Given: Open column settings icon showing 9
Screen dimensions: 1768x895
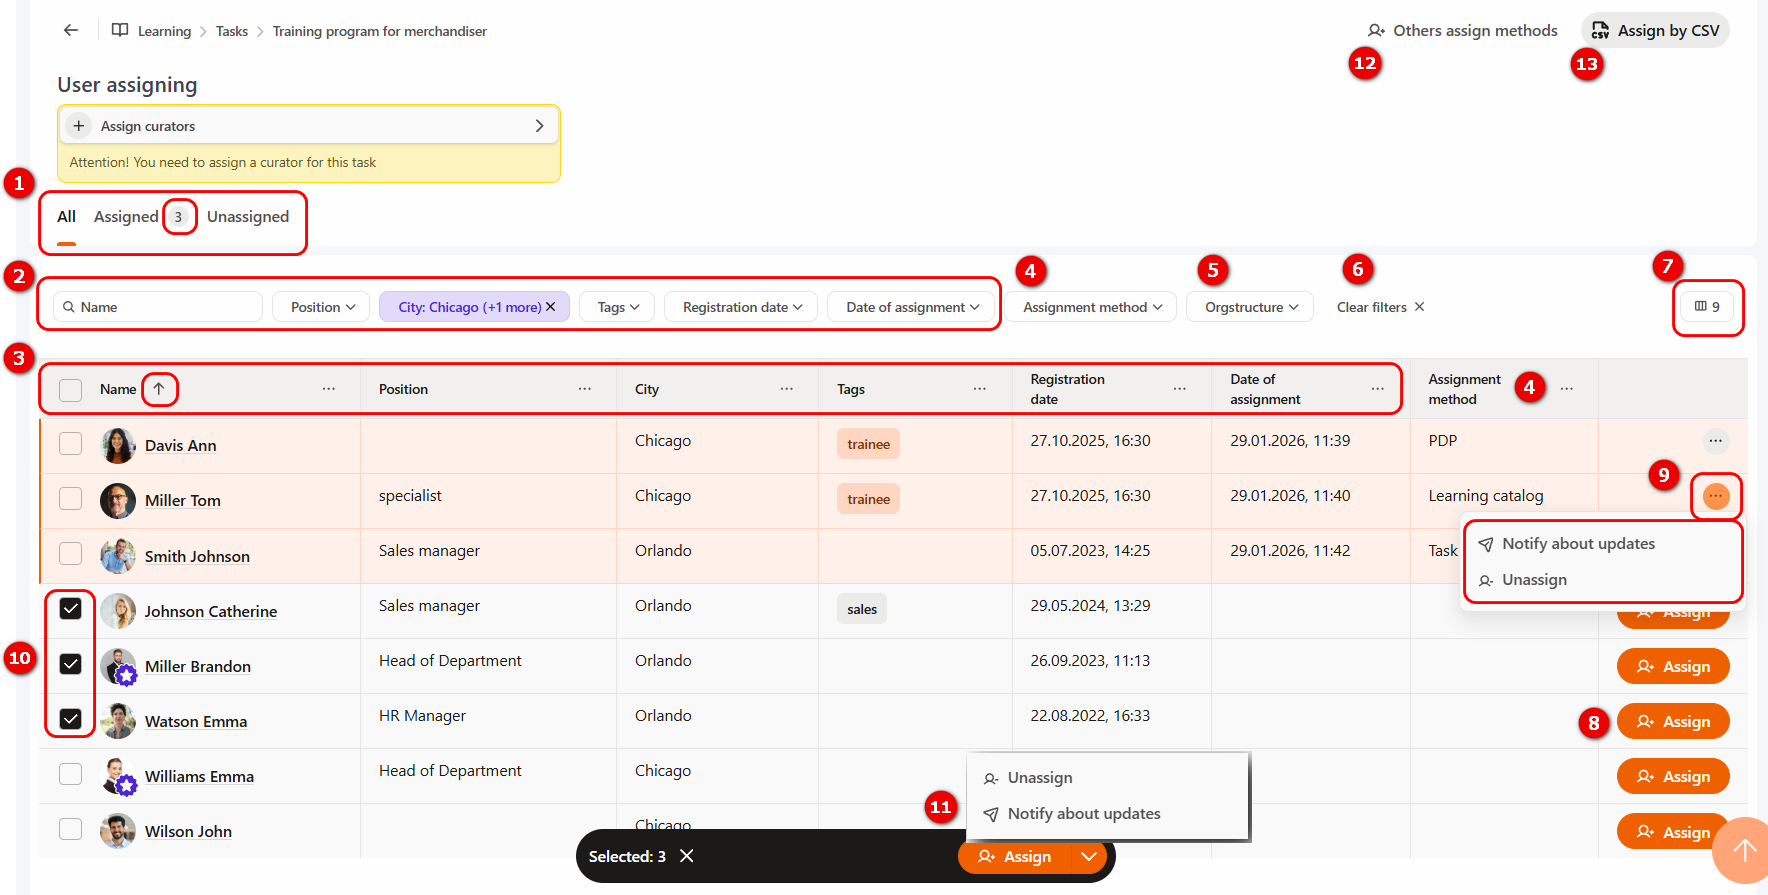Looking at the screenshot, I should (1707, 307).
